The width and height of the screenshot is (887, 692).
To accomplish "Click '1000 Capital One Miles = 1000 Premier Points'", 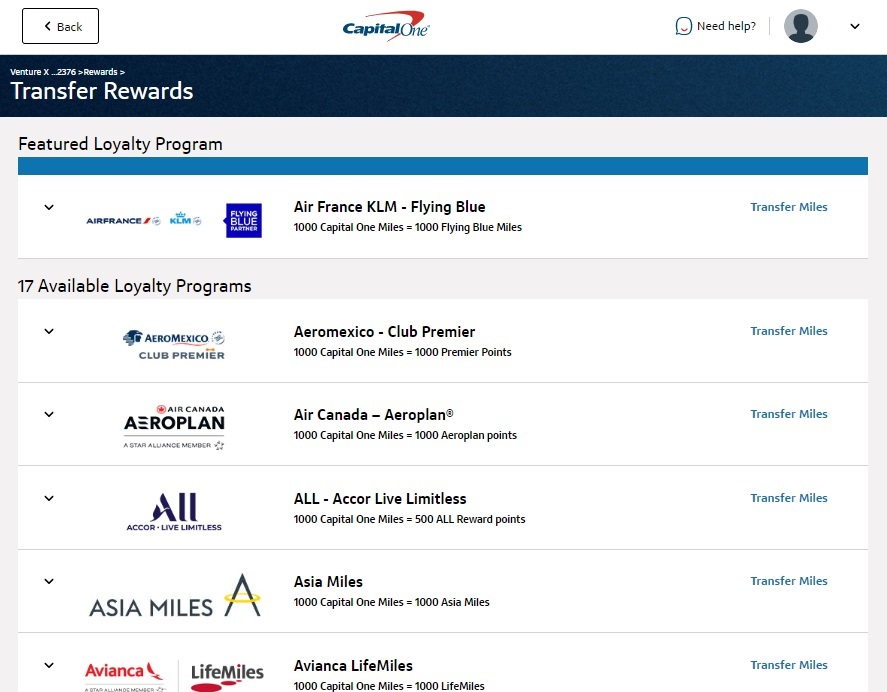I will tap(403, 352).
